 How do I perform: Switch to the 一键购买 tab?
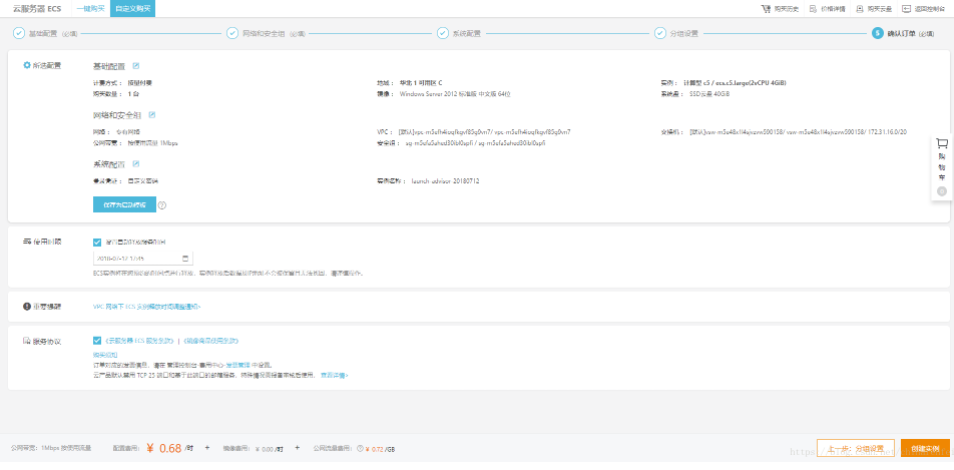point(91,9)
